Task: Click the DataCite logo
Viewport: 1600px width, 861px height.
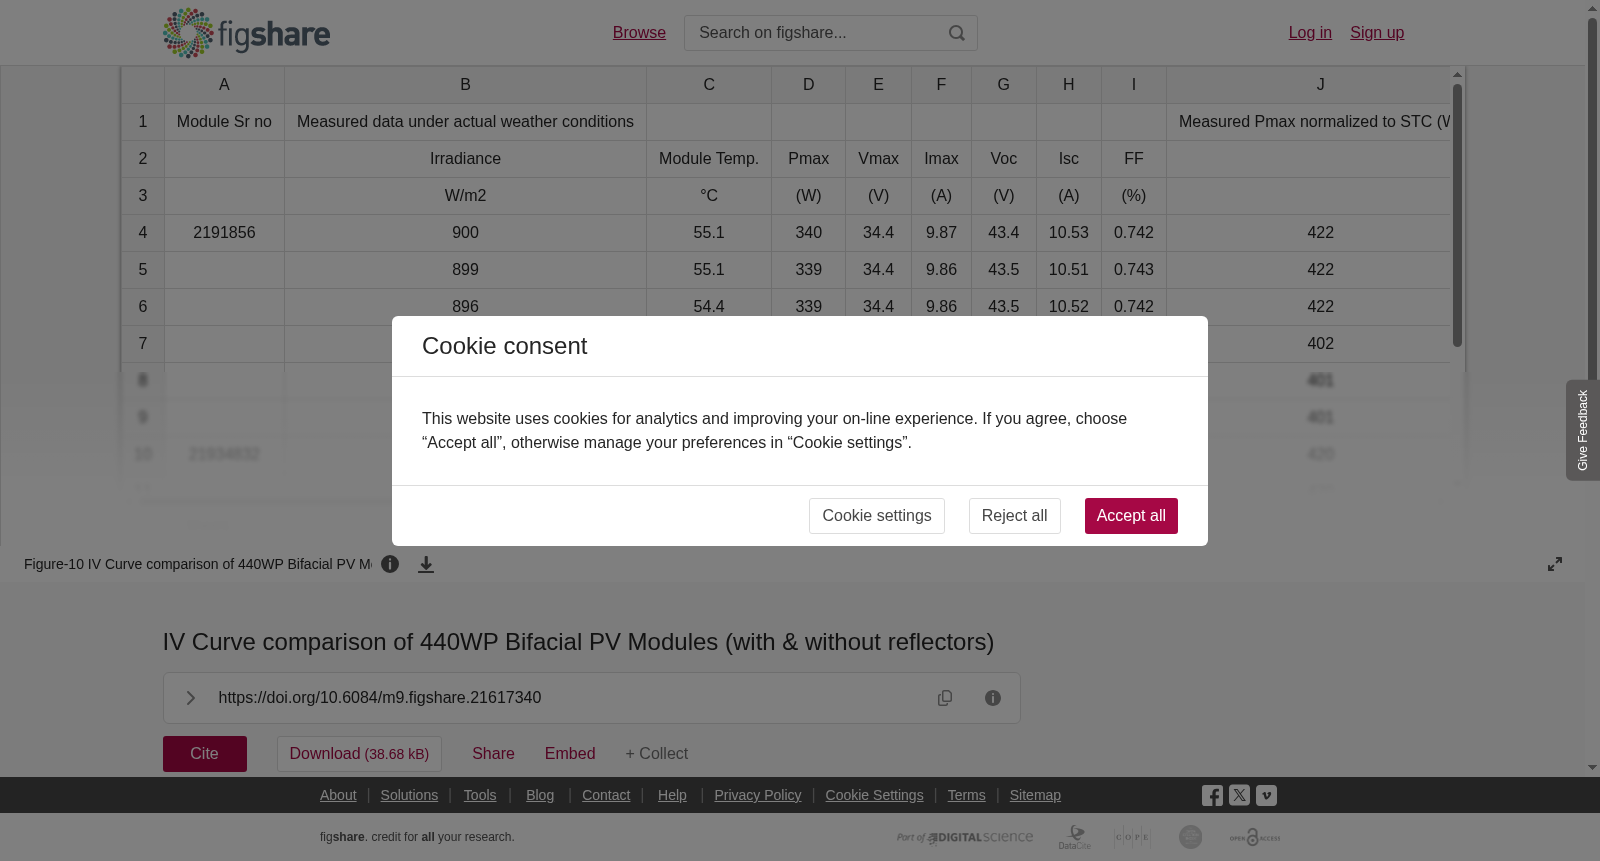Action: point(1075,837)
